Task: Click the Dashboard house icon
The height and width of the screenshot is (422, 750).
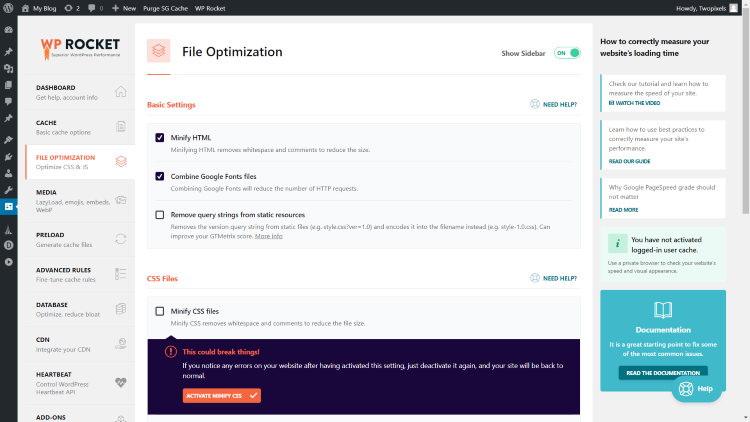Action: coord(121,91)
